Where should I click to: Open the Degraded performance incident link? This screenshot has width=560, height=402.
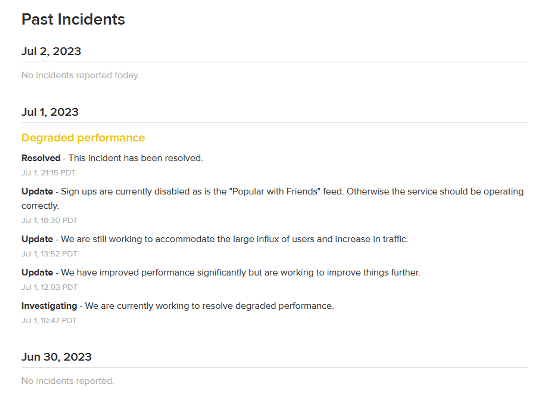[83, 138]
